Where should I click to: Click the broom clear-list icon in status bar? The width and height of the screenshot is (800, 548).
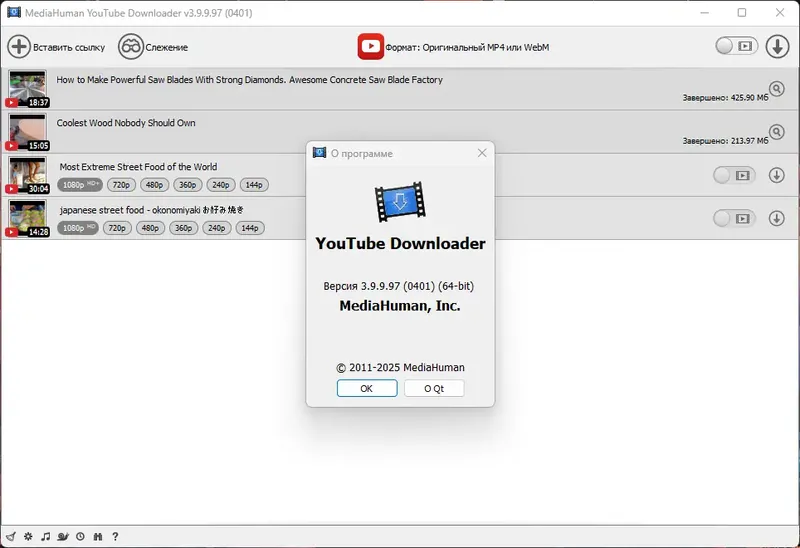(11, 536)
